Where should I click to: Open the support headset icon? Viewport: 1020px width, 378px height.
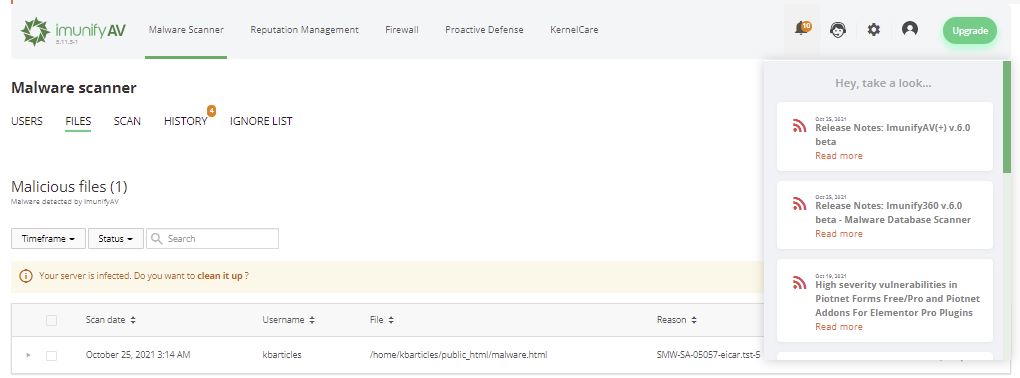[x=838, y=30]
